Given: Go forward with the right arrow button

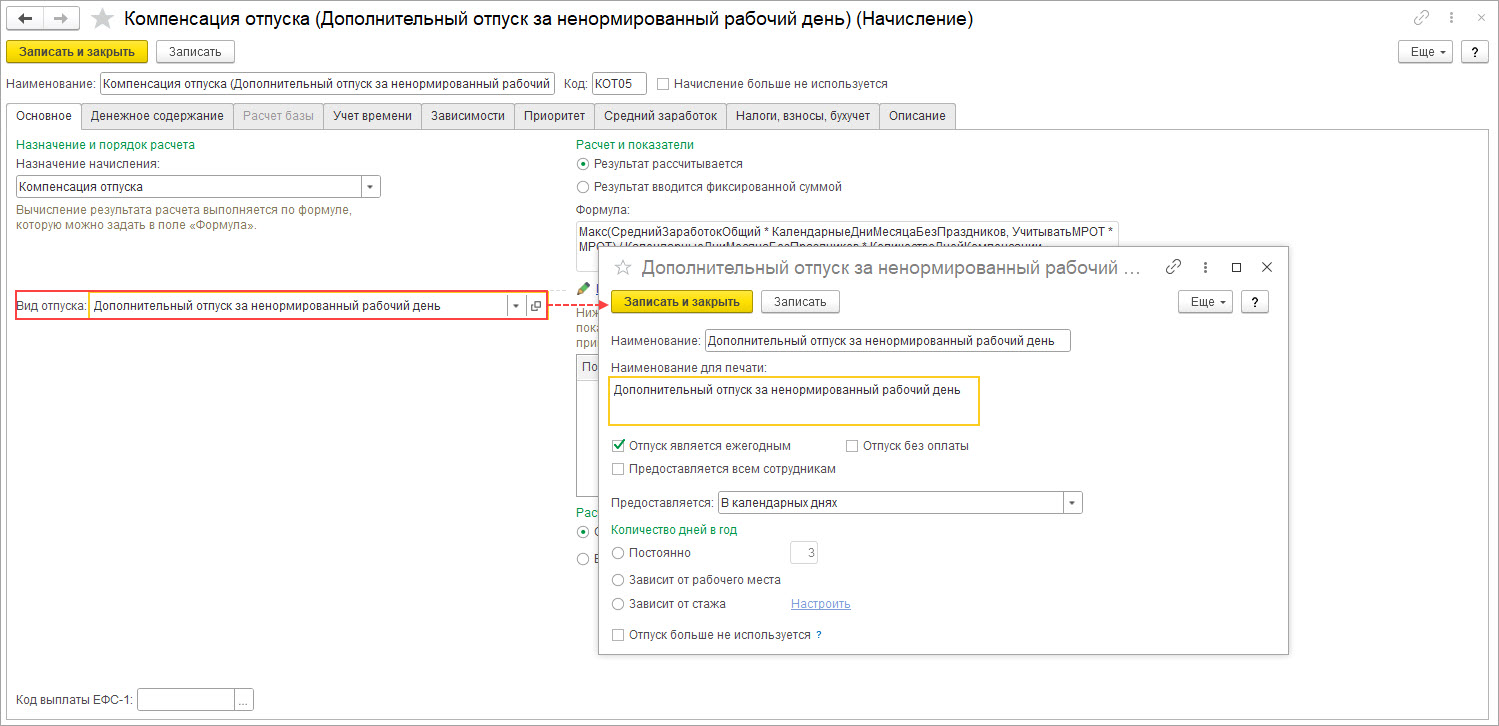Looking at the screenshot, I should pyautogui.click(x=60, y=19).
